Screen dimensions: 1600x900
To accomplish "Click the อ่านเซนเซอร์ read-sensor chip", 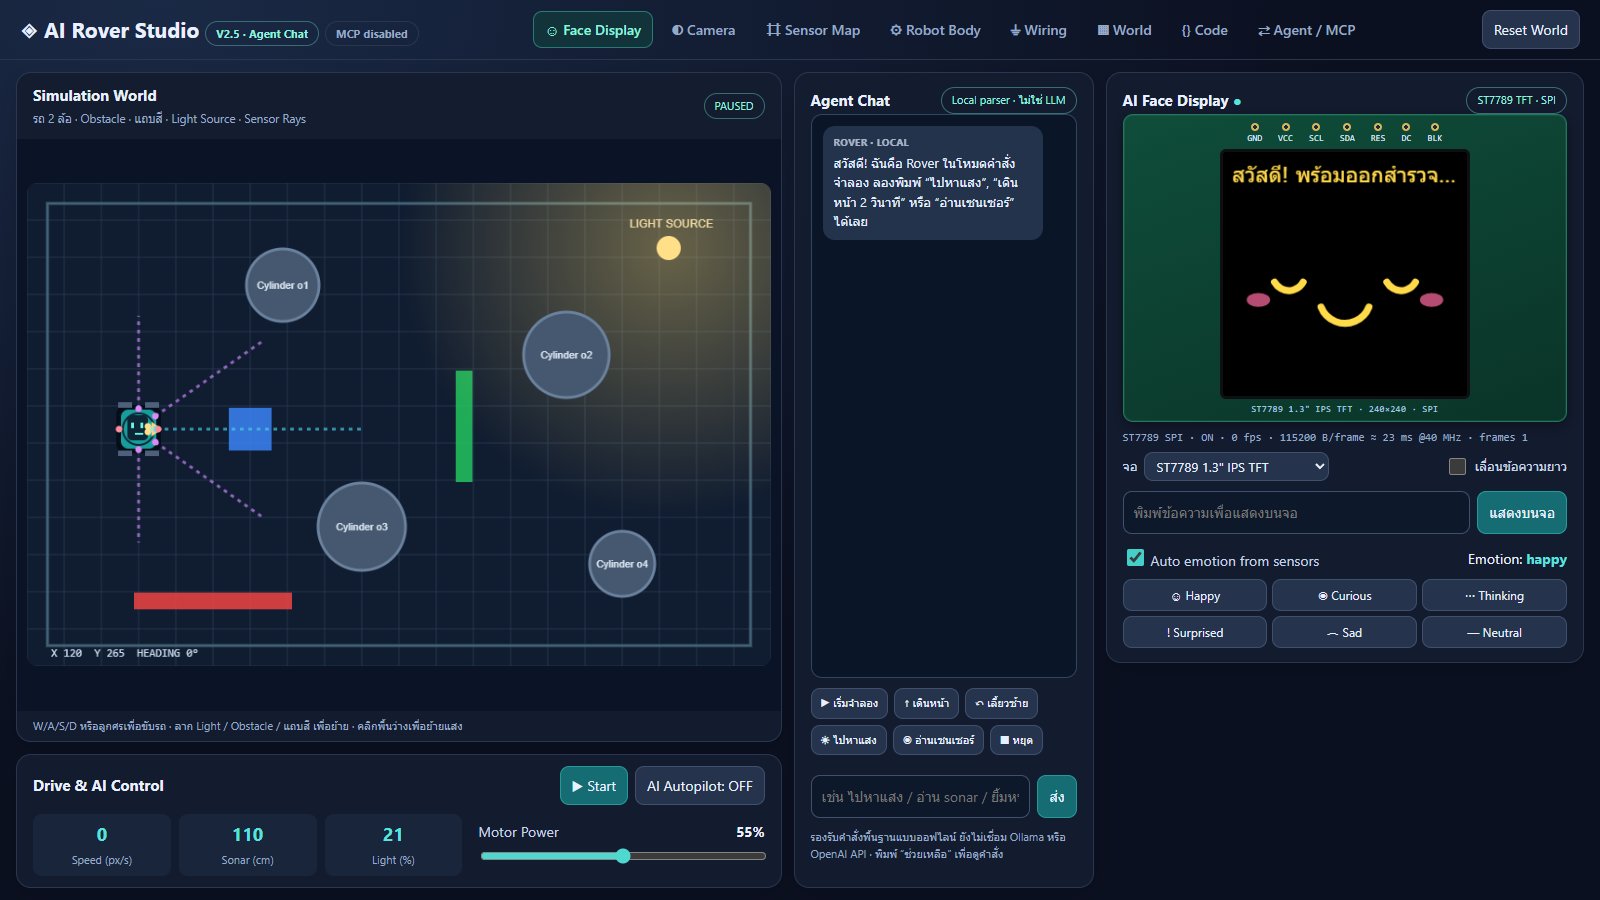I will 938,740.
